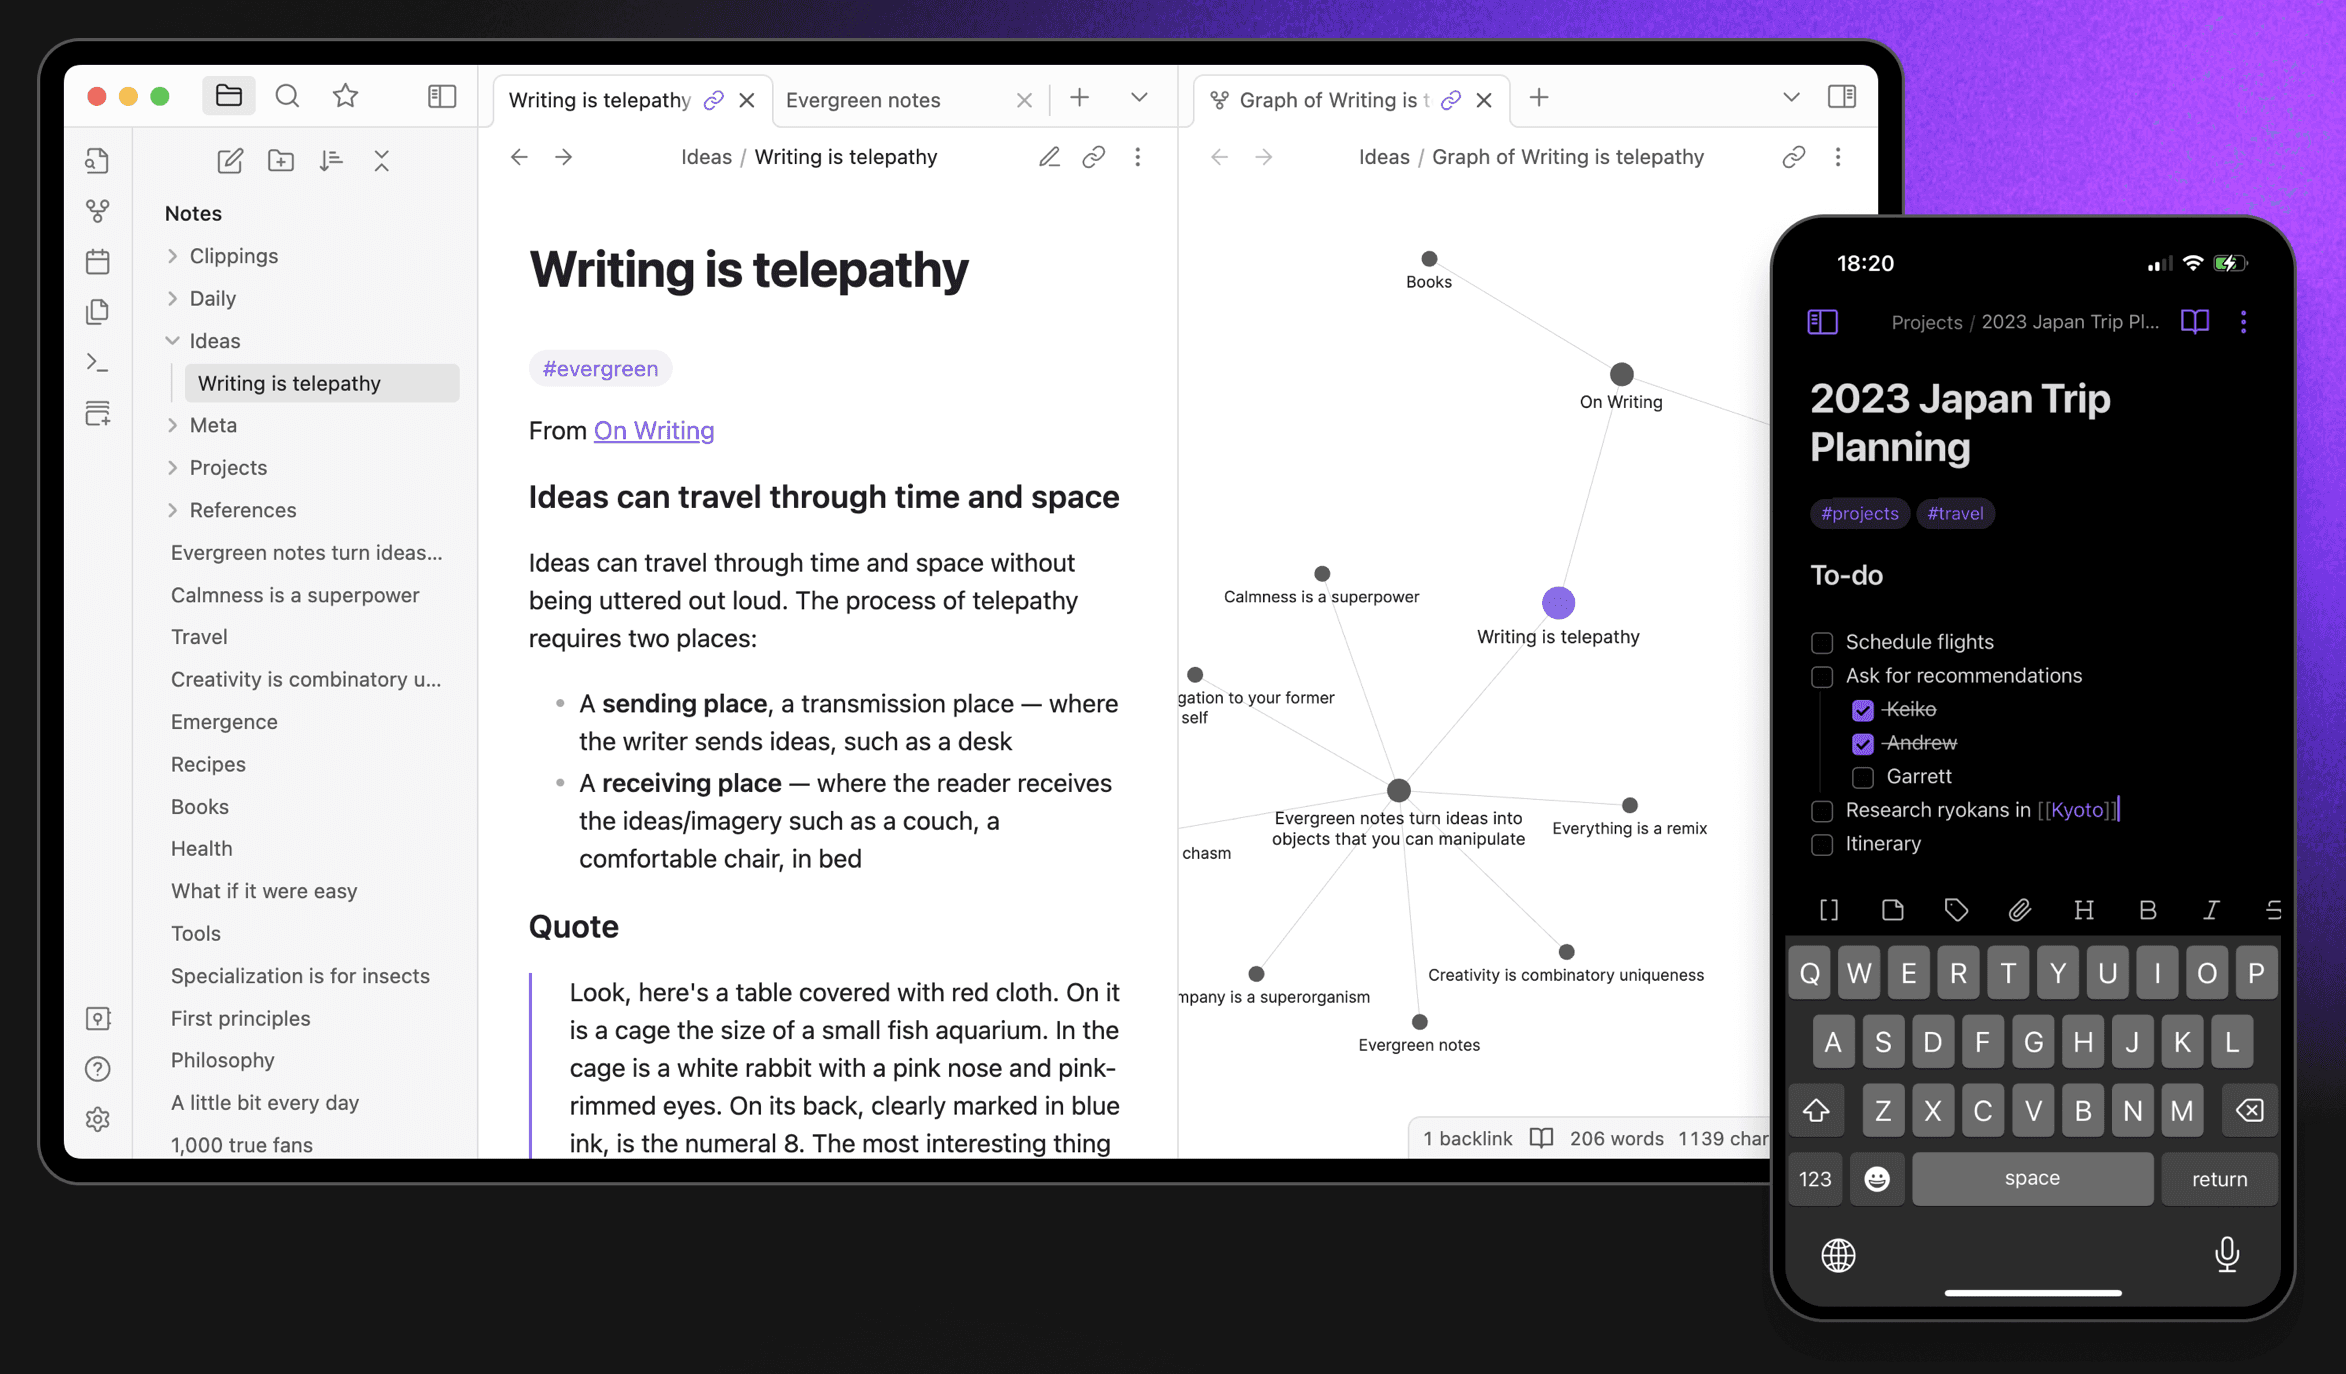Click the edit pencil icon in note header
Viewport: 2346px width, 1374px height.
pos(1048,157)
